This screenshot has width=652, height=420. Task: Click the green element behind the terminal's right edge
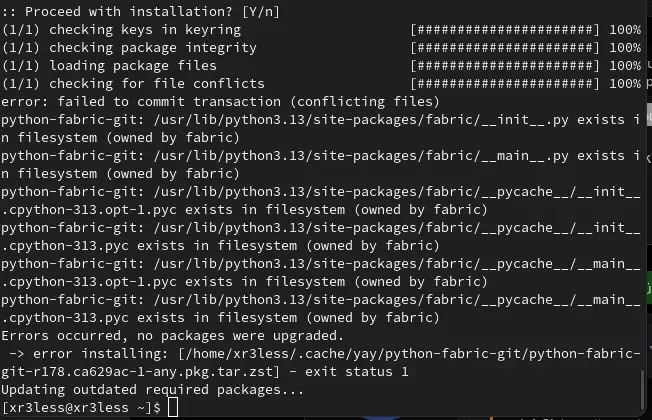(x=650, y=288)
